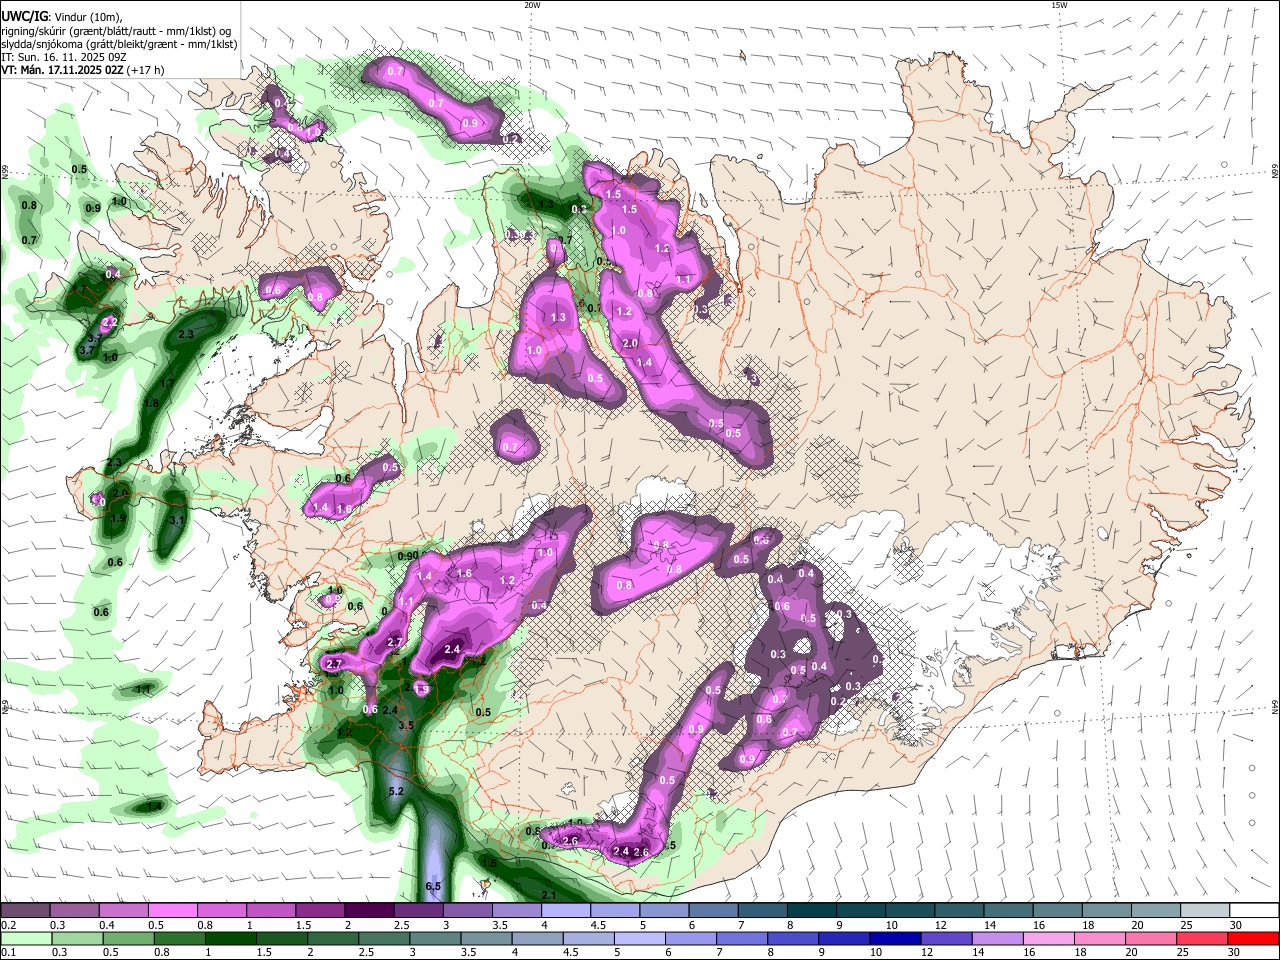This screenshot has width=1280, height=960.
Task: Click the 3.5 rainfall value on the map
Action: click(406, 725)
